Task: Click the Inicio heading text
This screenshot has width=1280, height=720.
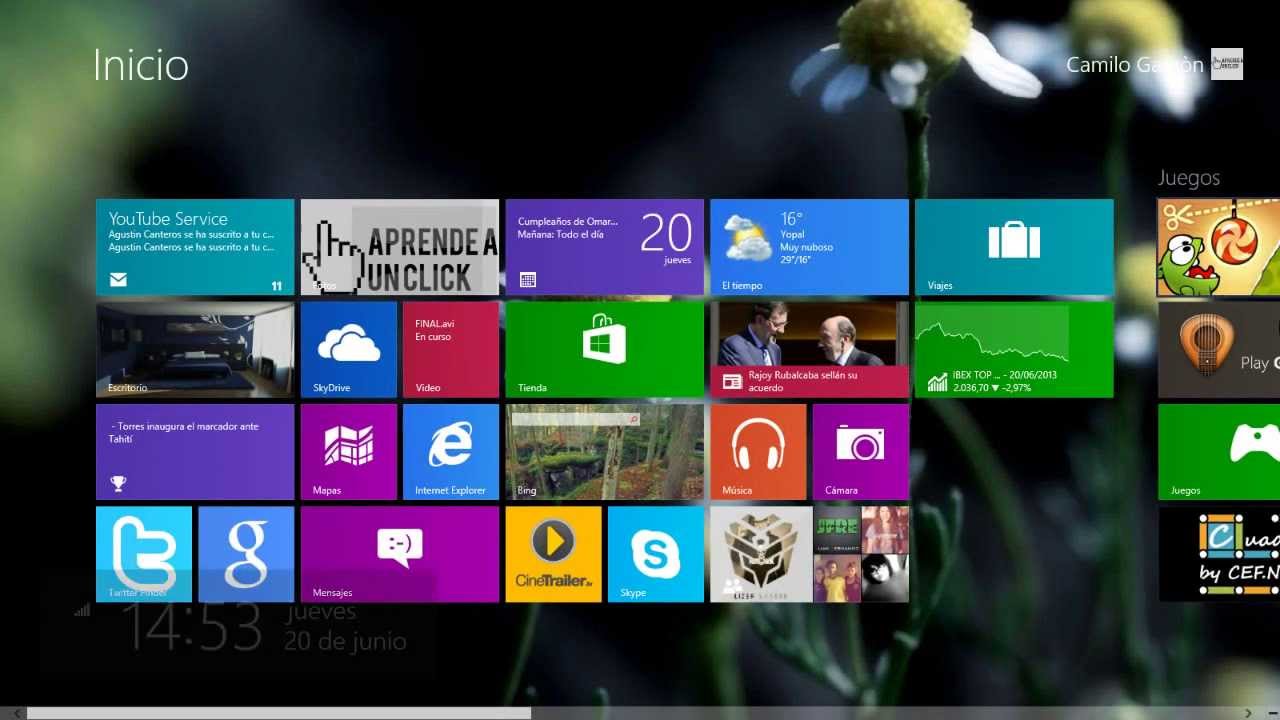Action: 141,65
